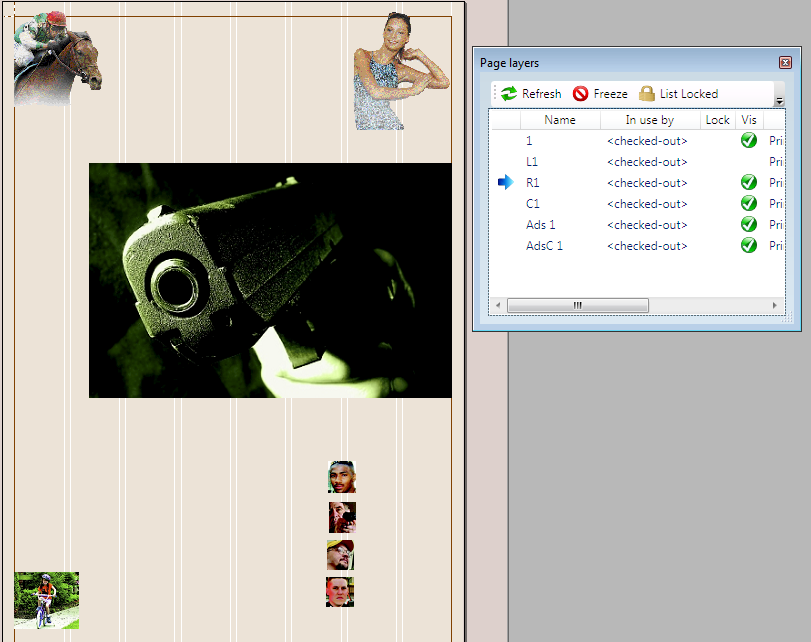Select the Ads 1 layer row
The height and width of the screenshot is (642, 811).
[637, 224]
